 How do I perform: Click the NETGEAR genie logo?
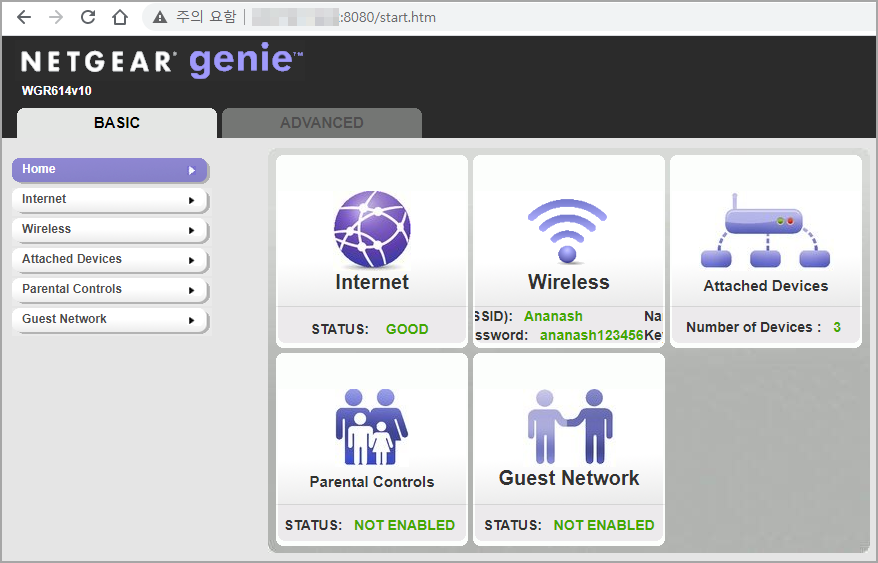click(162, 60)
